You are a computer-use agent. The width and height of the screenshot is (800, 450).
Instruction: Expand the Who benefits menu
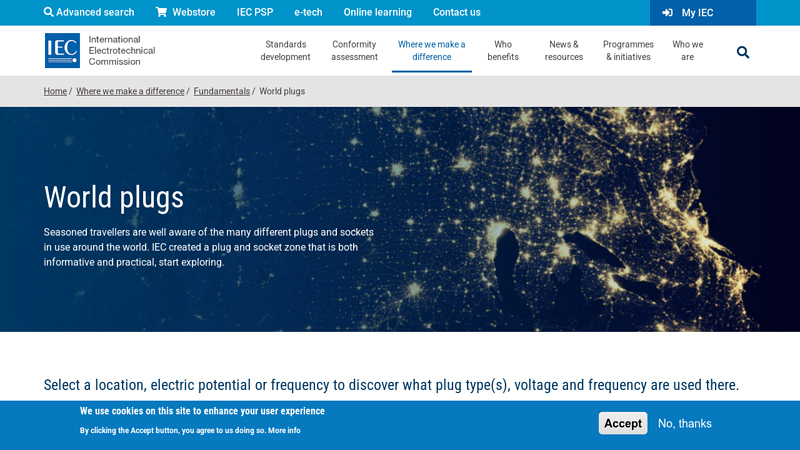[503, 51]
